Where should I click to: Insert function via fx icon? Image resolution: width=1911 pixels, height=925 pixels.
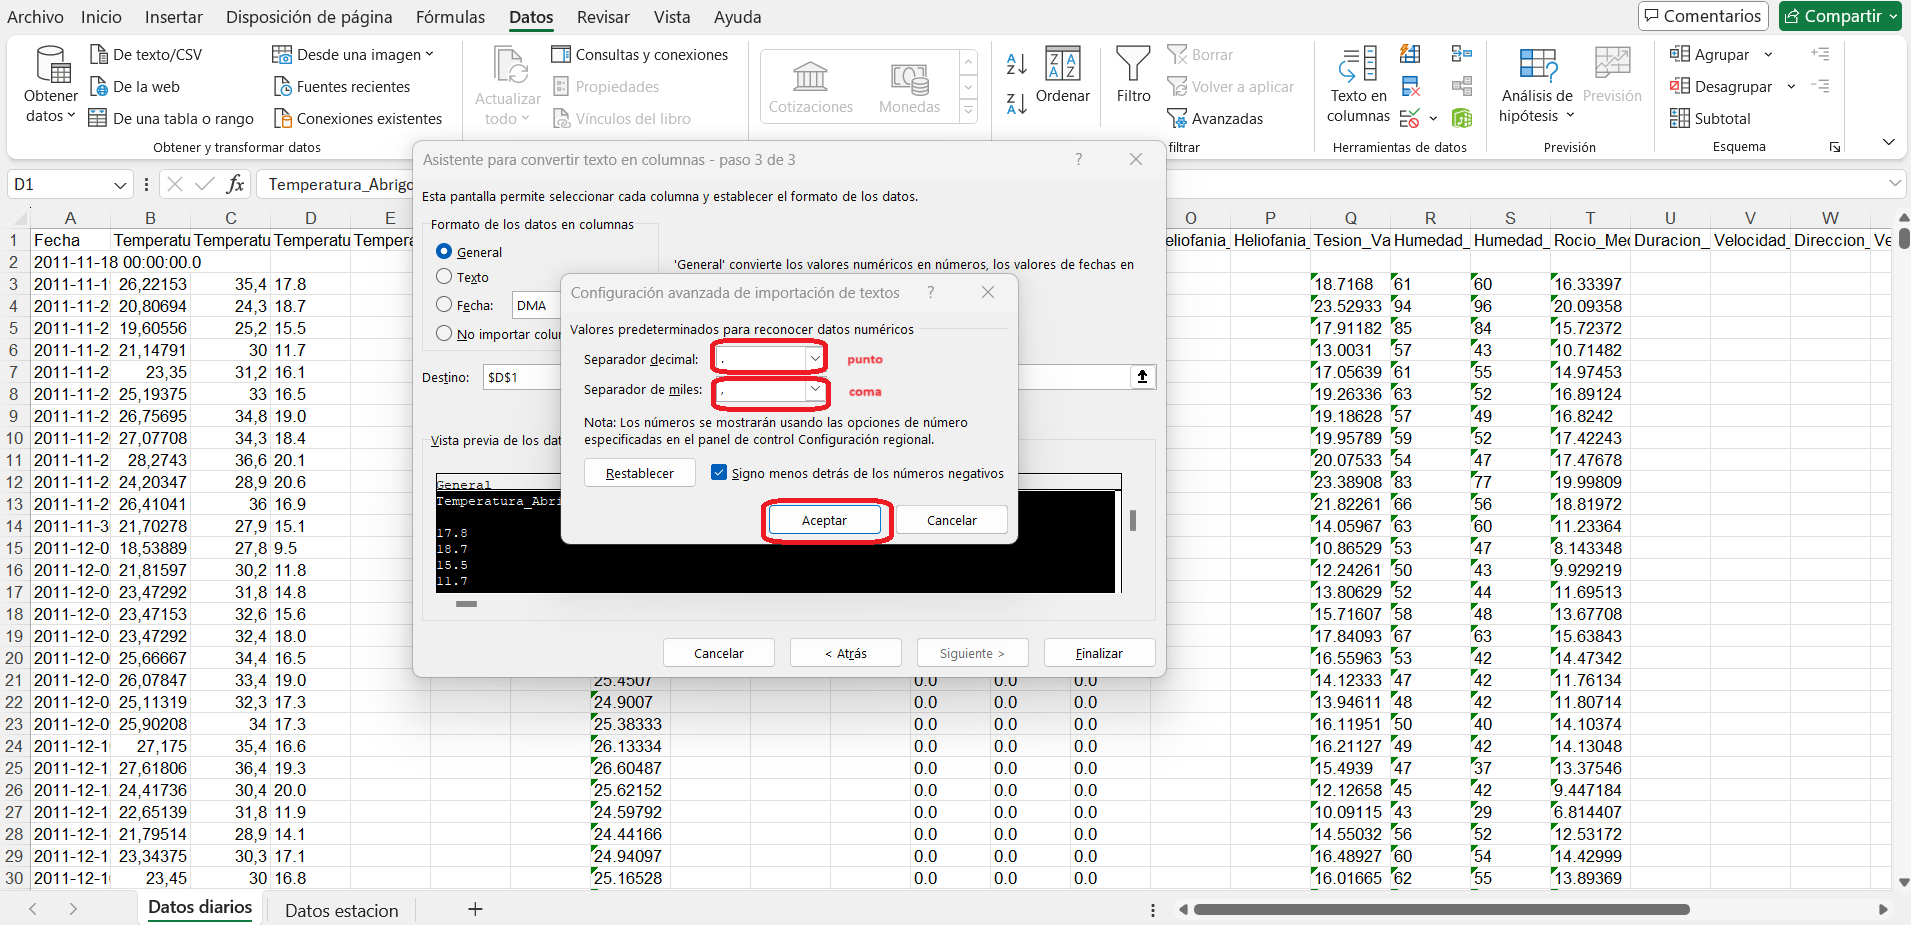(235, 184)
